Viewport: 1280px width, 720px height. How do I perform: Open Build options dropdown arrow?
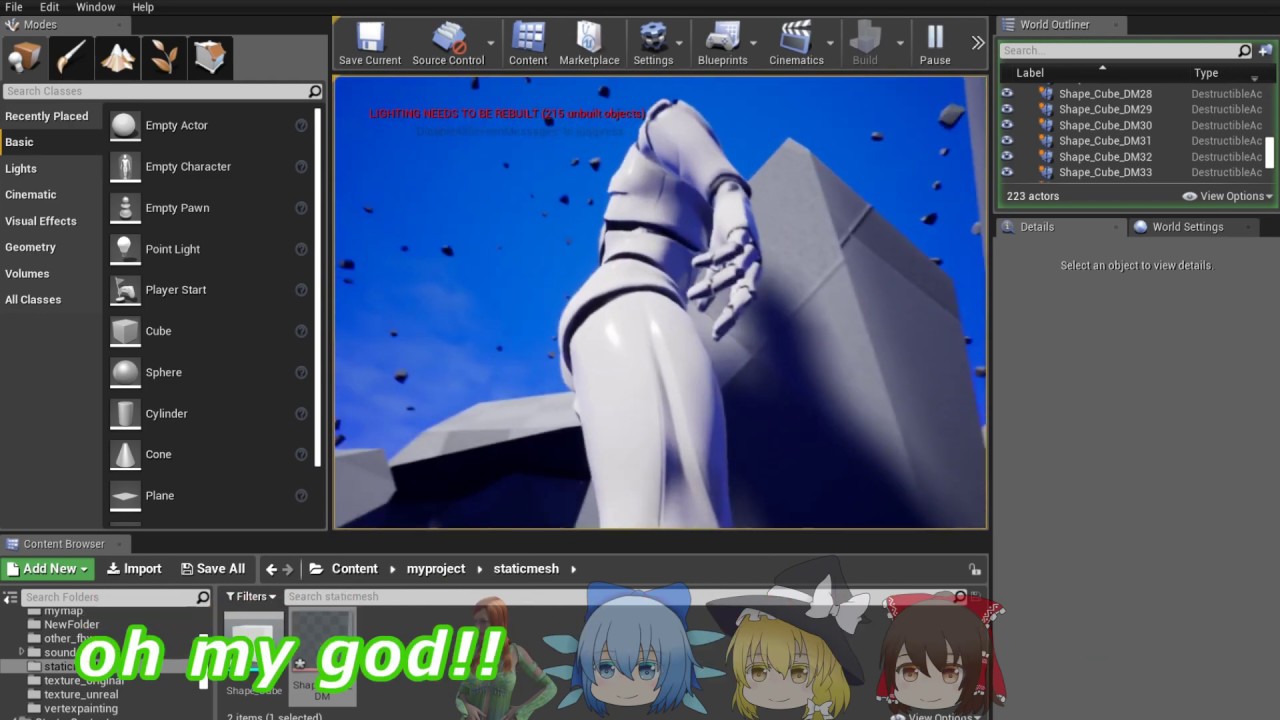click(x=900, y=43)
